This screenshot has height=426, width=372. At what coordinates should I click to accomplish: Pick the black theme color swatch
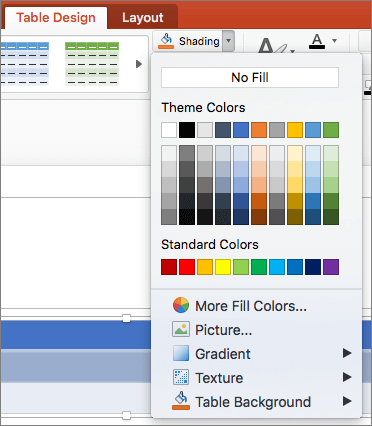[187, 130]
